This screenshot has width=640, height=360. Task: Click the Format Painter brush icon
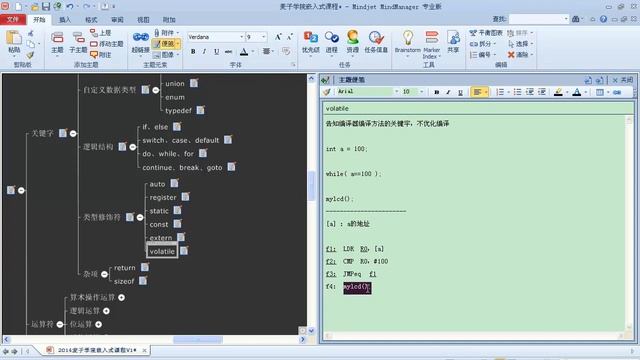pos(30,55)
